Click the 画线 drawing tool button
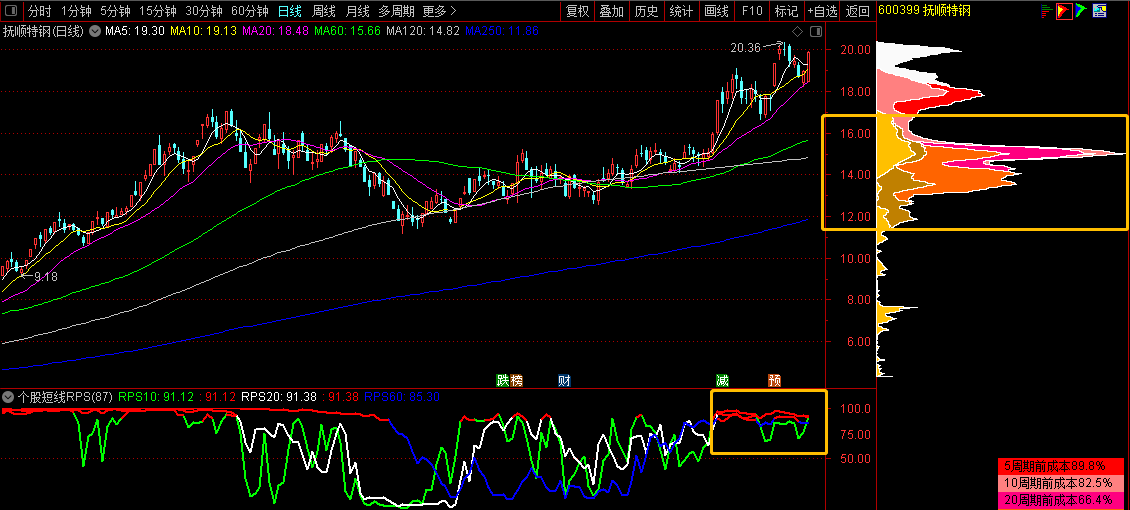 click(x=716, y=12)
